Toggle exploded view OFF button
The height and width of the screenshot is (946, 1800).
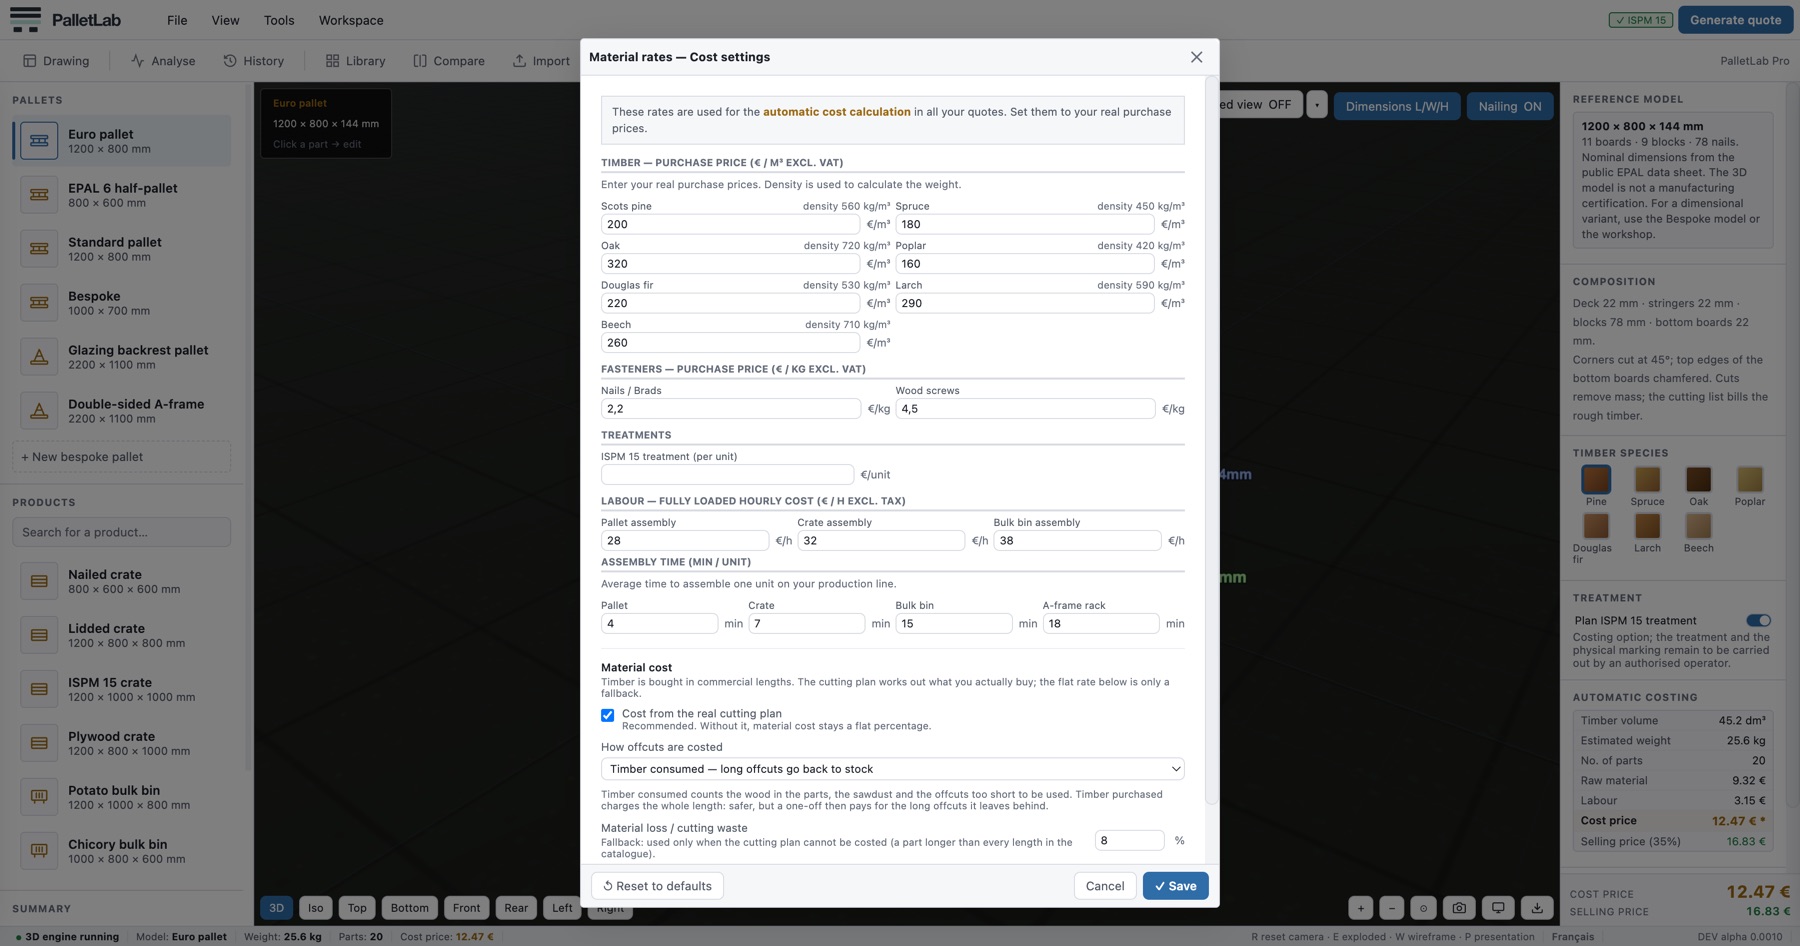pyautogui.click(x=1260, y=105)
